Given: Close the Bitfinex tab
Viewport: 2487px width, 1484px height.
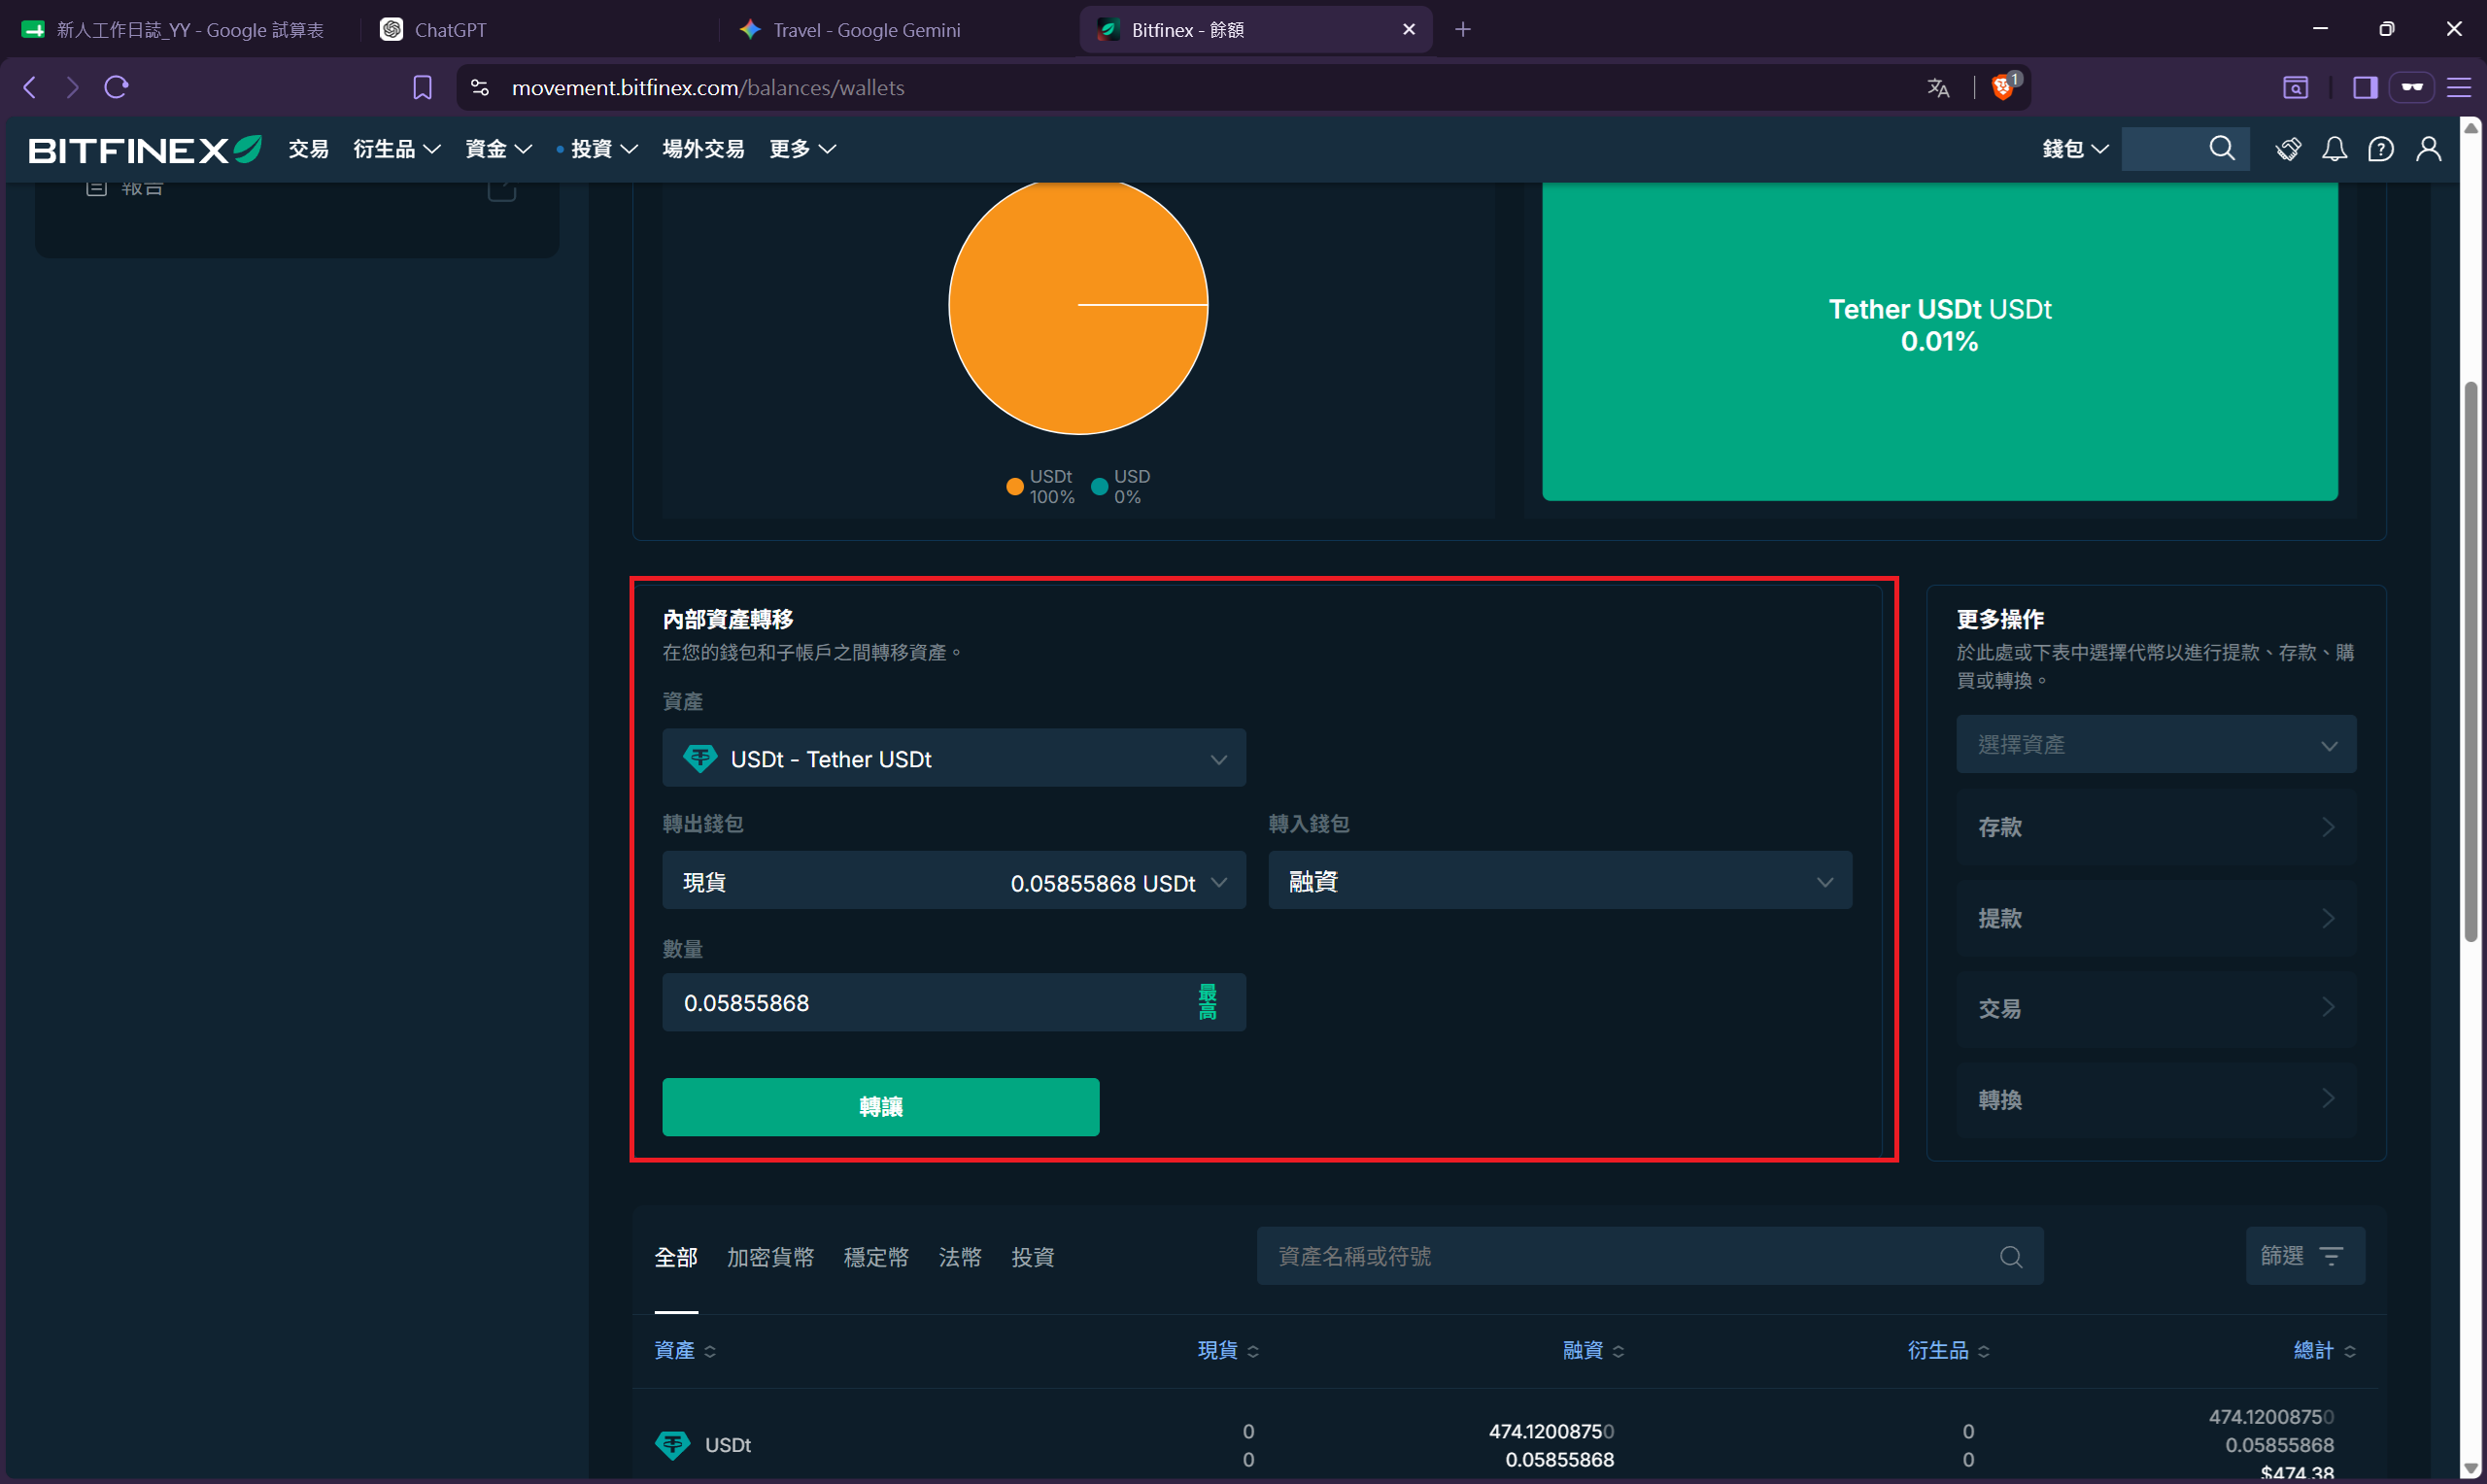Looking at the screenshot, I should pos(1409,29).
